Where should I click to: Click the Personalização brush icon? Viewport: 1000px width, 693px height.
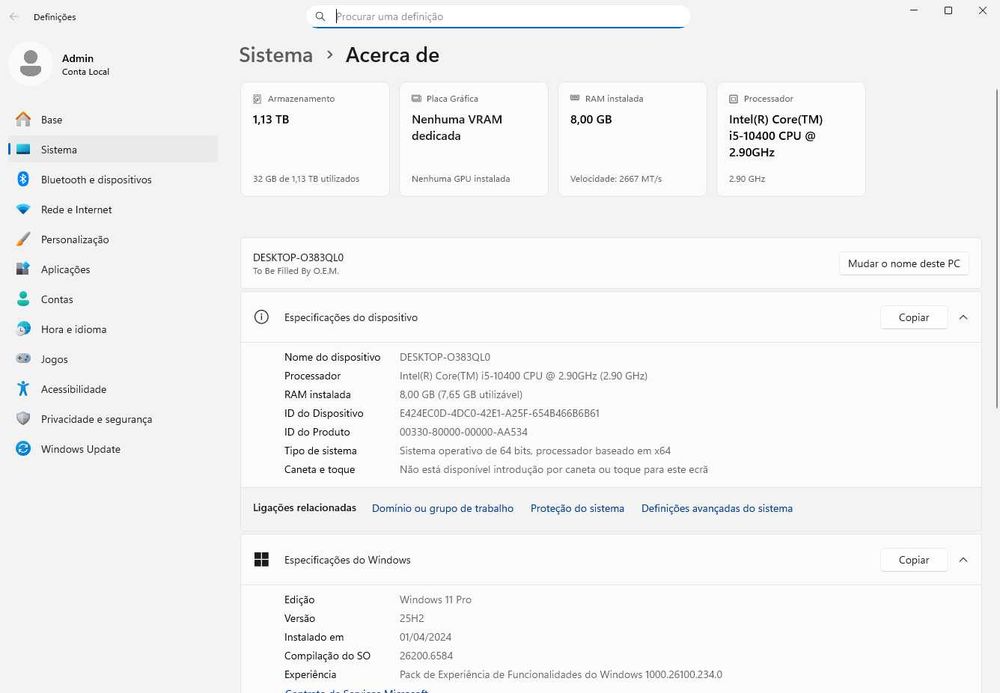[23, 239]
